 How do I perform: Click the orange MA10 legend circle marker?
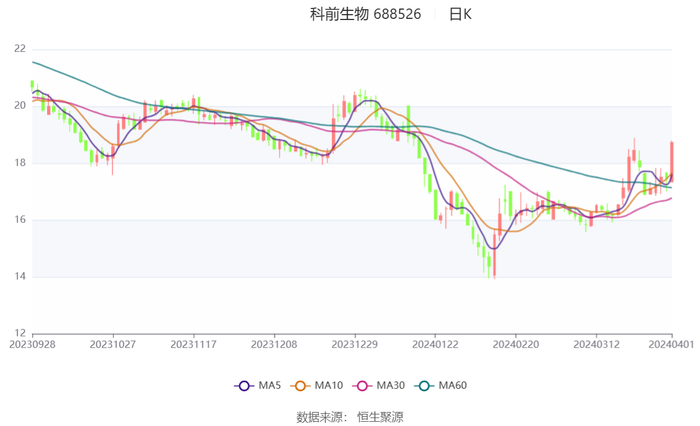click(x=300, y=386)
